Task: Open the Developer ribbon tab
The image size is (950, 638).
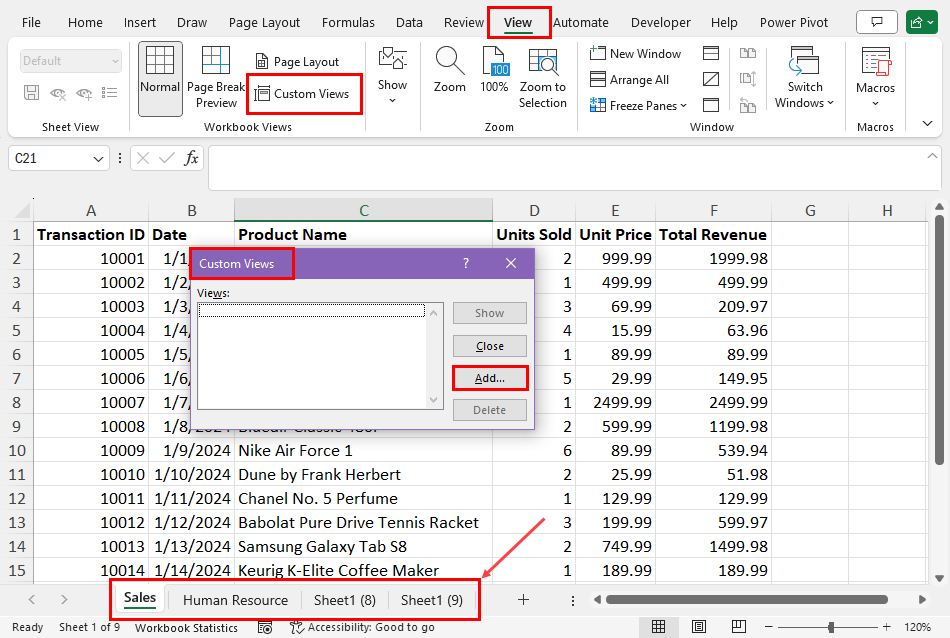Action: click(x=660, y=22)
